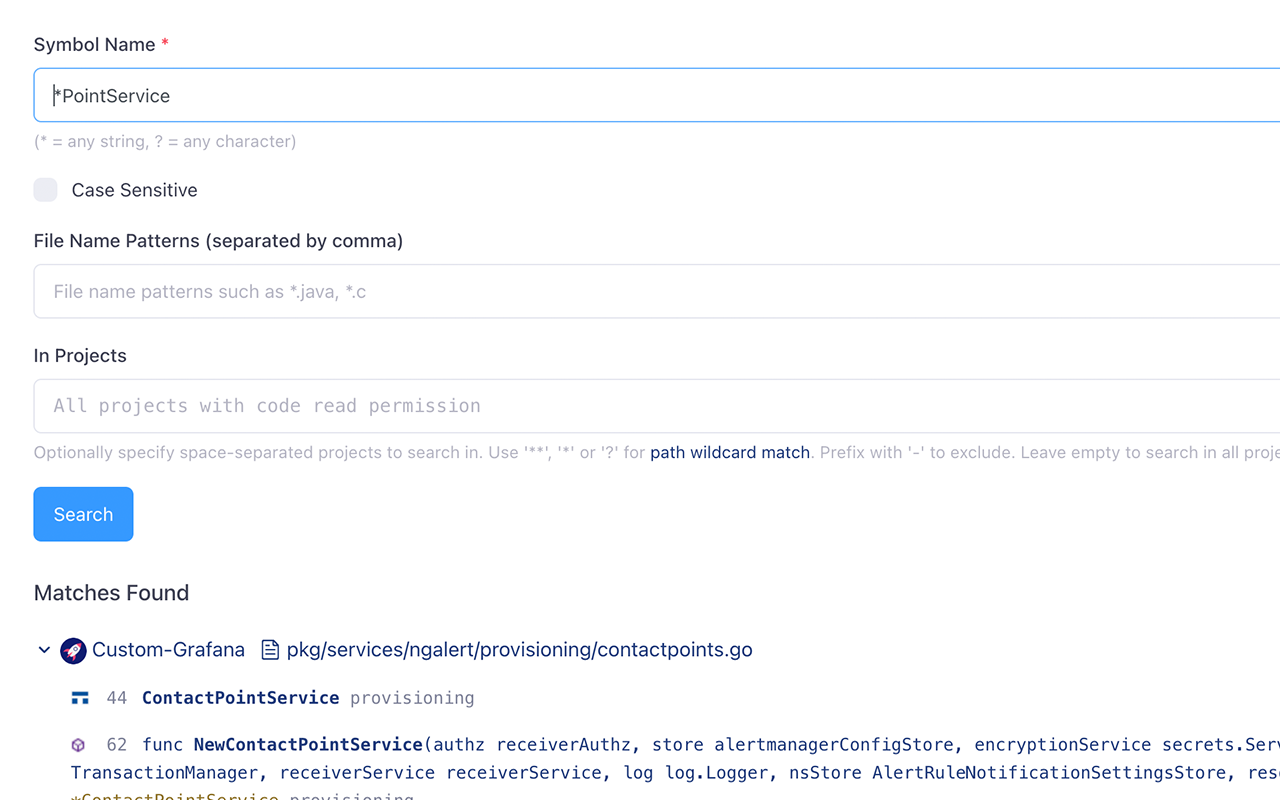
Task: Click the Symbol Name field label
Action: click(x=94, y=45)
